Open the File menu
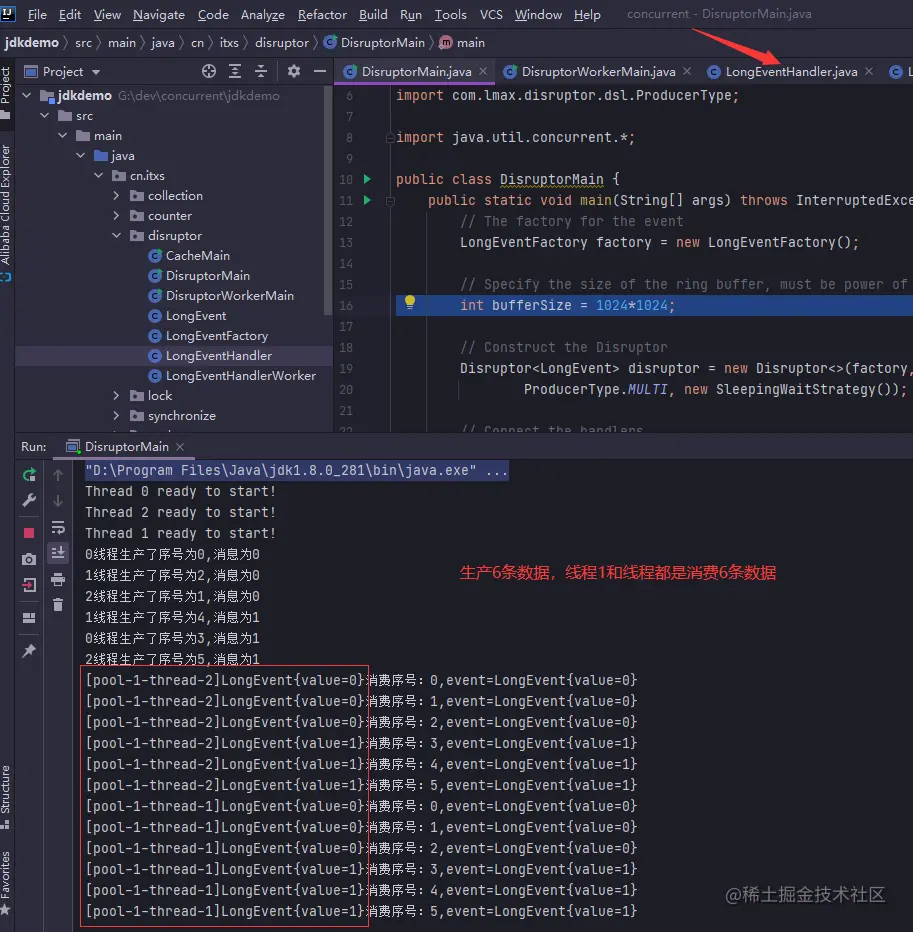The height and width of the screenshot is (932, 913). click(x=37, y=14)
